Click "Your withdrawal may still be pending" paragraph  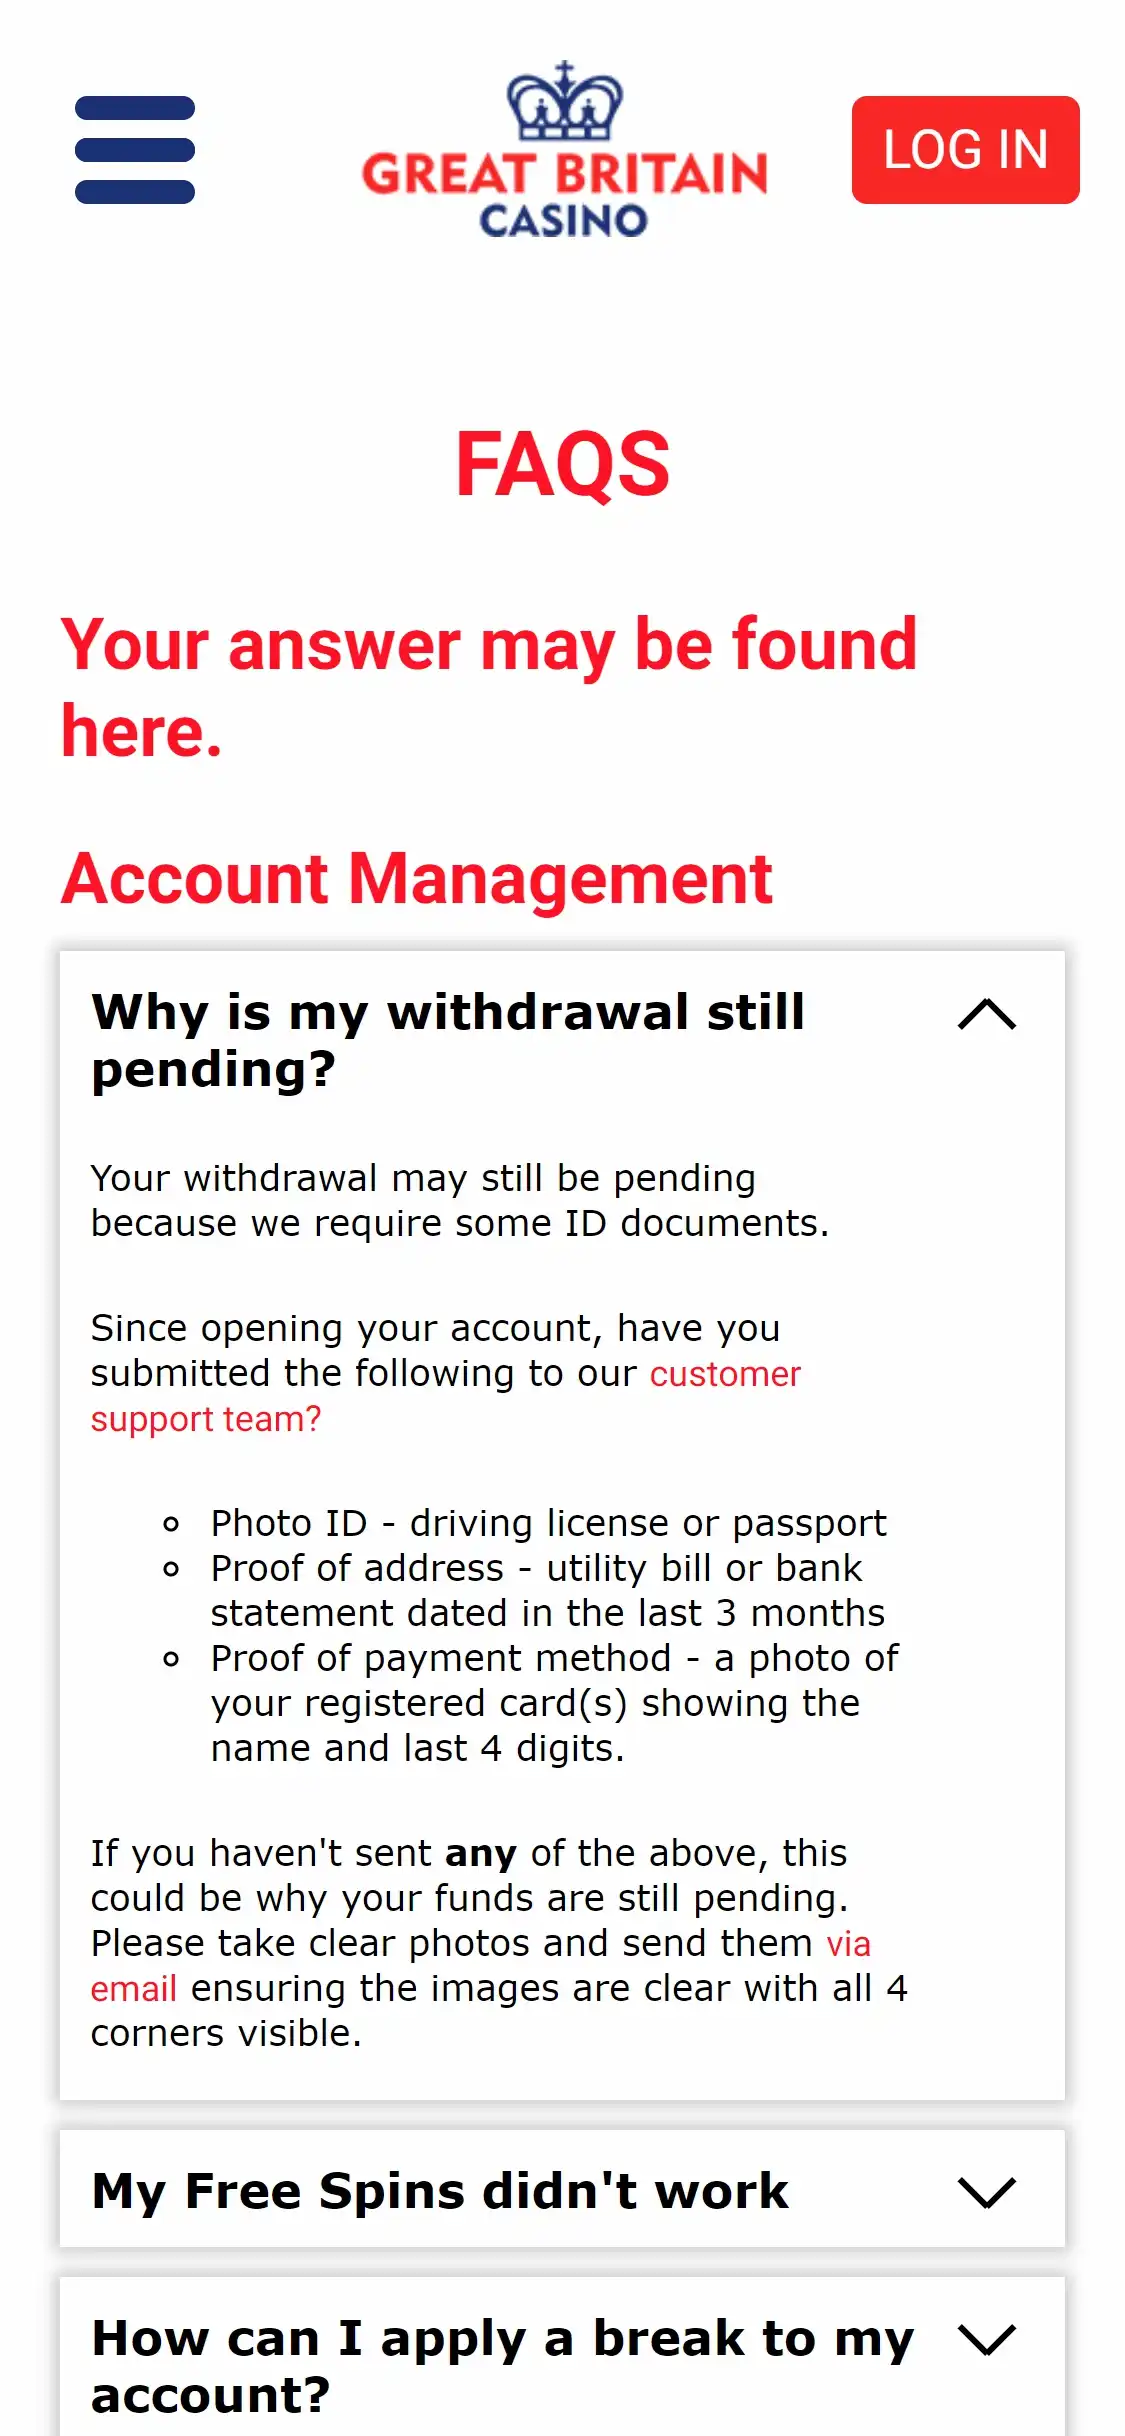(459, 1200)
